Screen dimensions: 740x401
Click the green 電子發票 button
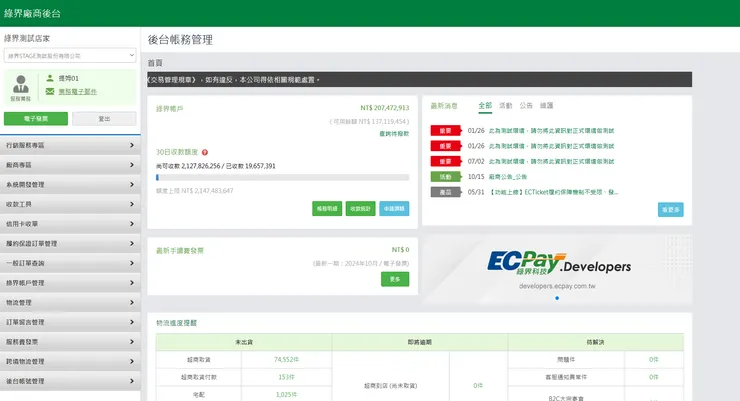tap(36, 118)
